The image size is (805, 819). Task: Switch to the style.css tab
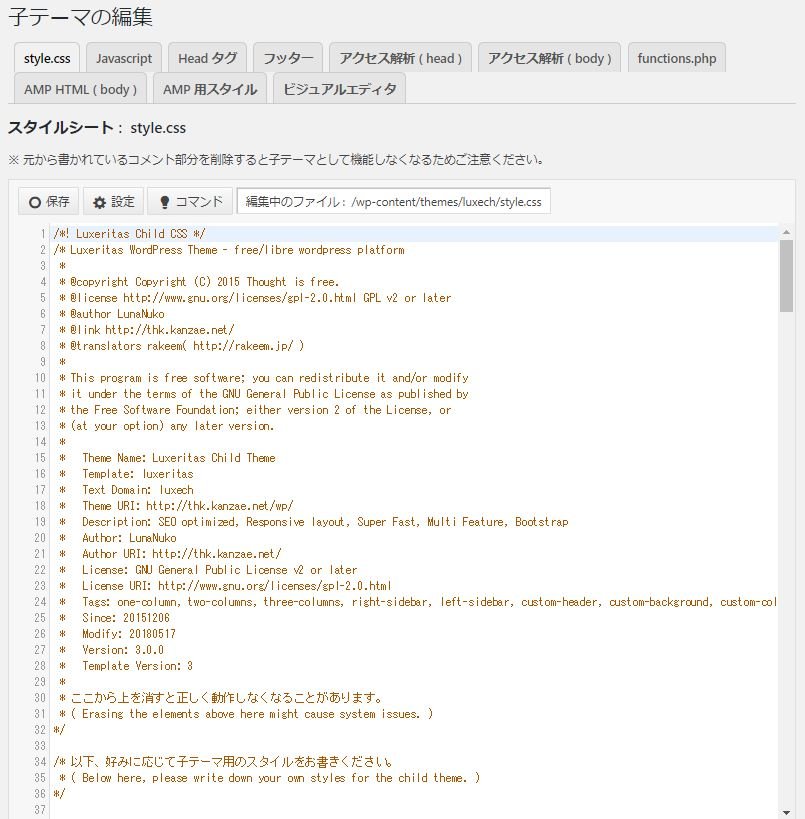(x=47, y=58)
